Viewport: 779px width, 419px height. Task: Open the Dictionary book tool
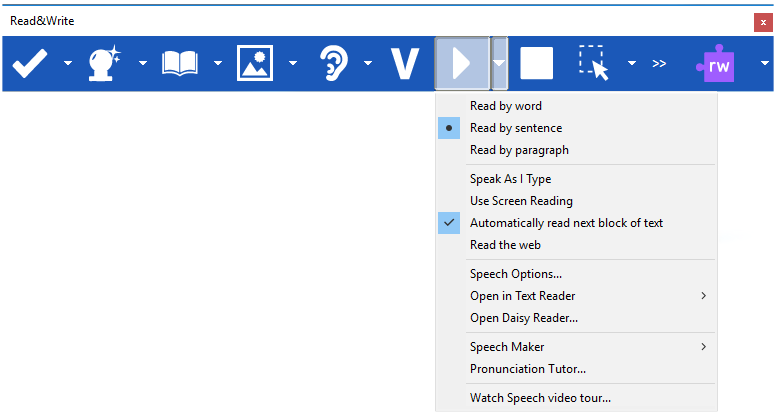click(179, 64)
